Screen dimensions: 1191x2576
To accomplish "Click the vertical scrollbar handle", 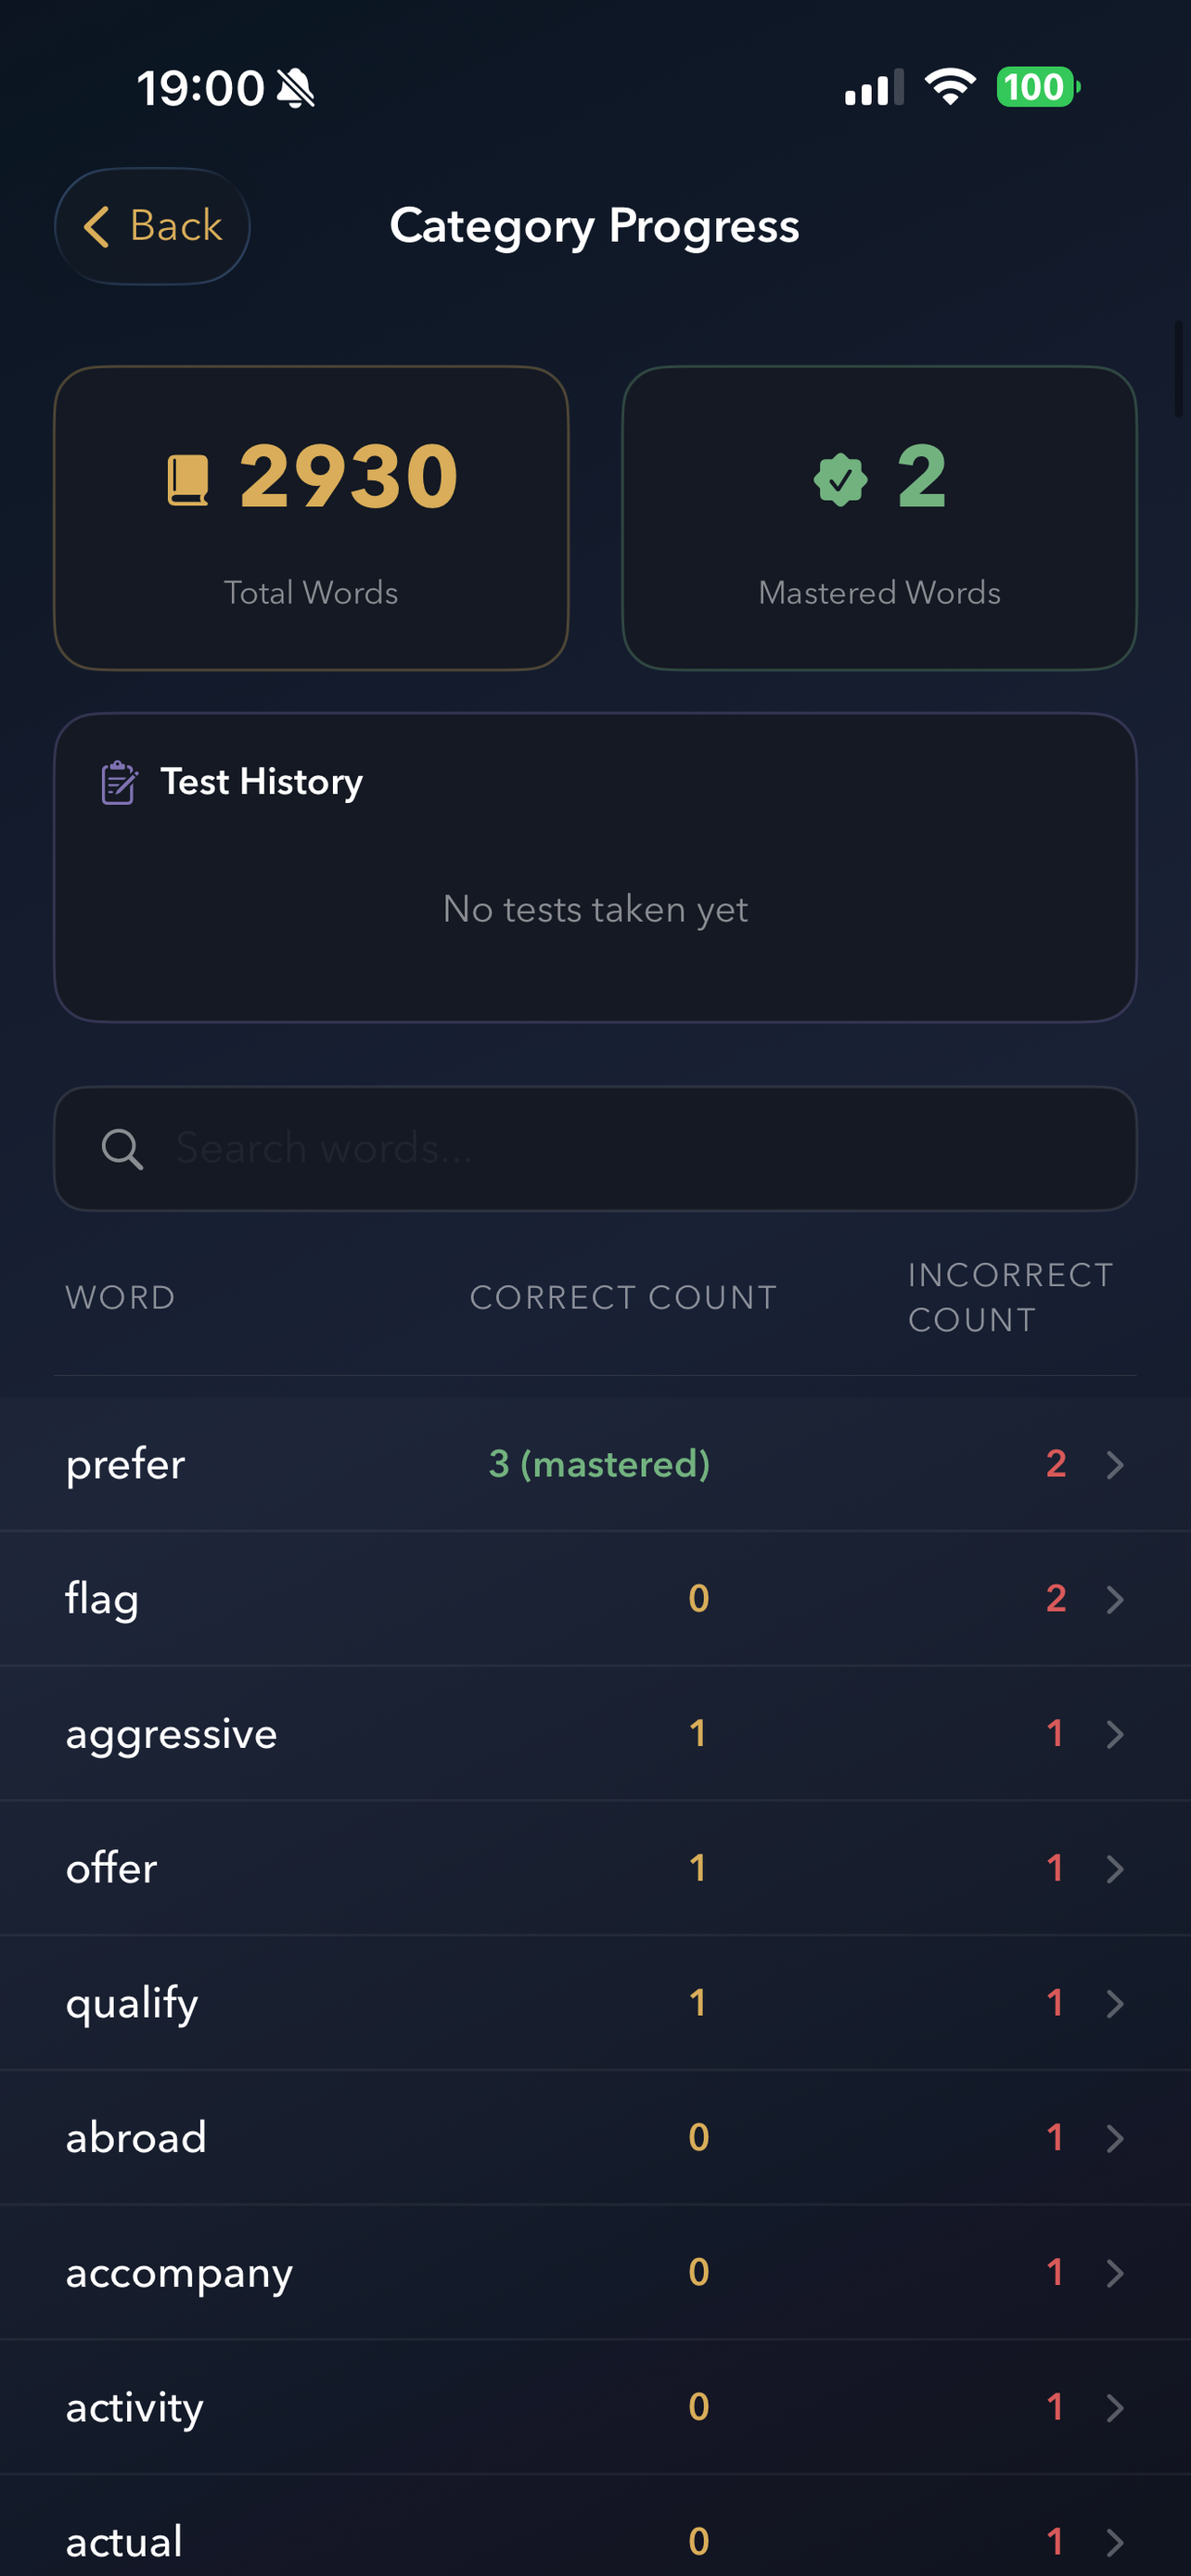I will point(1179,368).
